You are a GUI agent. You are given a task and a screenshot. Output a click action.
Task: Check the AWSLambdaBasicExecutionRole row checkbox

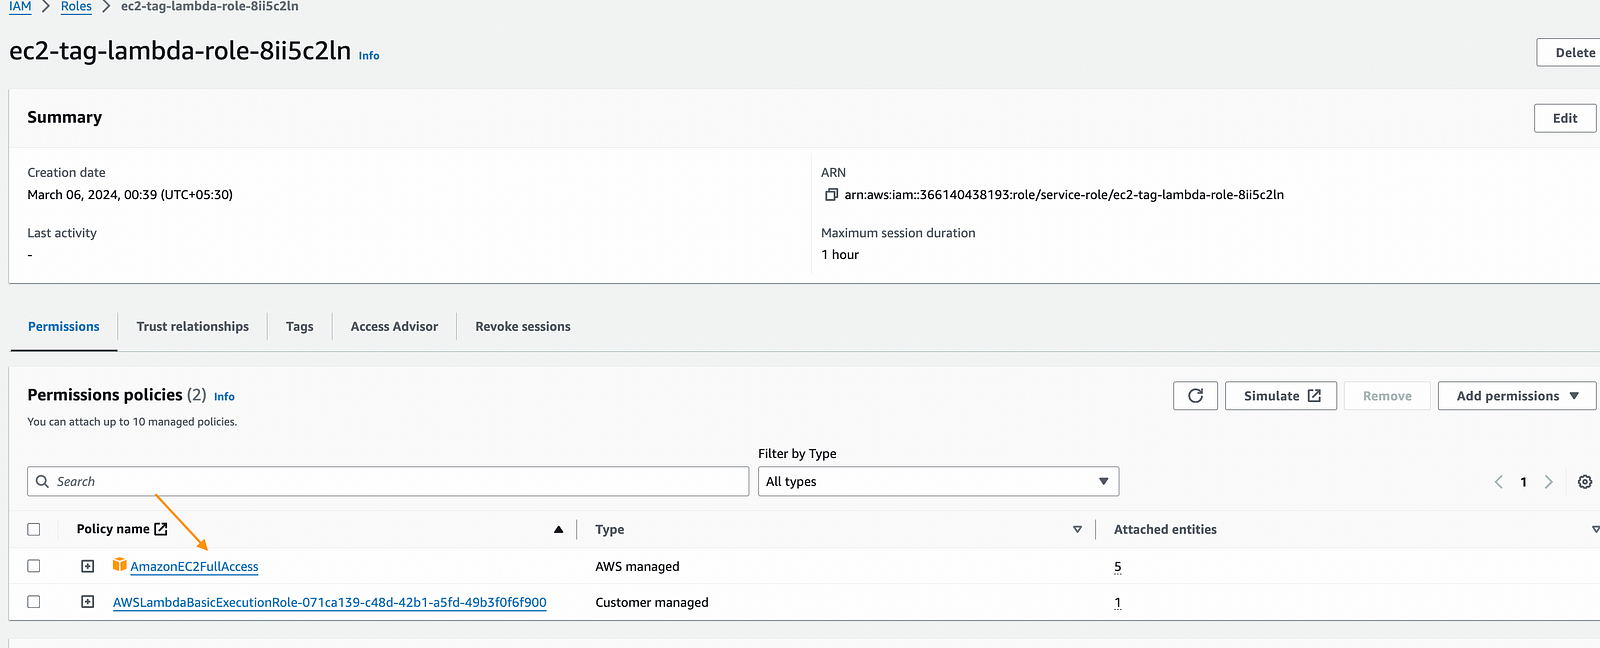tap(34, 602)
